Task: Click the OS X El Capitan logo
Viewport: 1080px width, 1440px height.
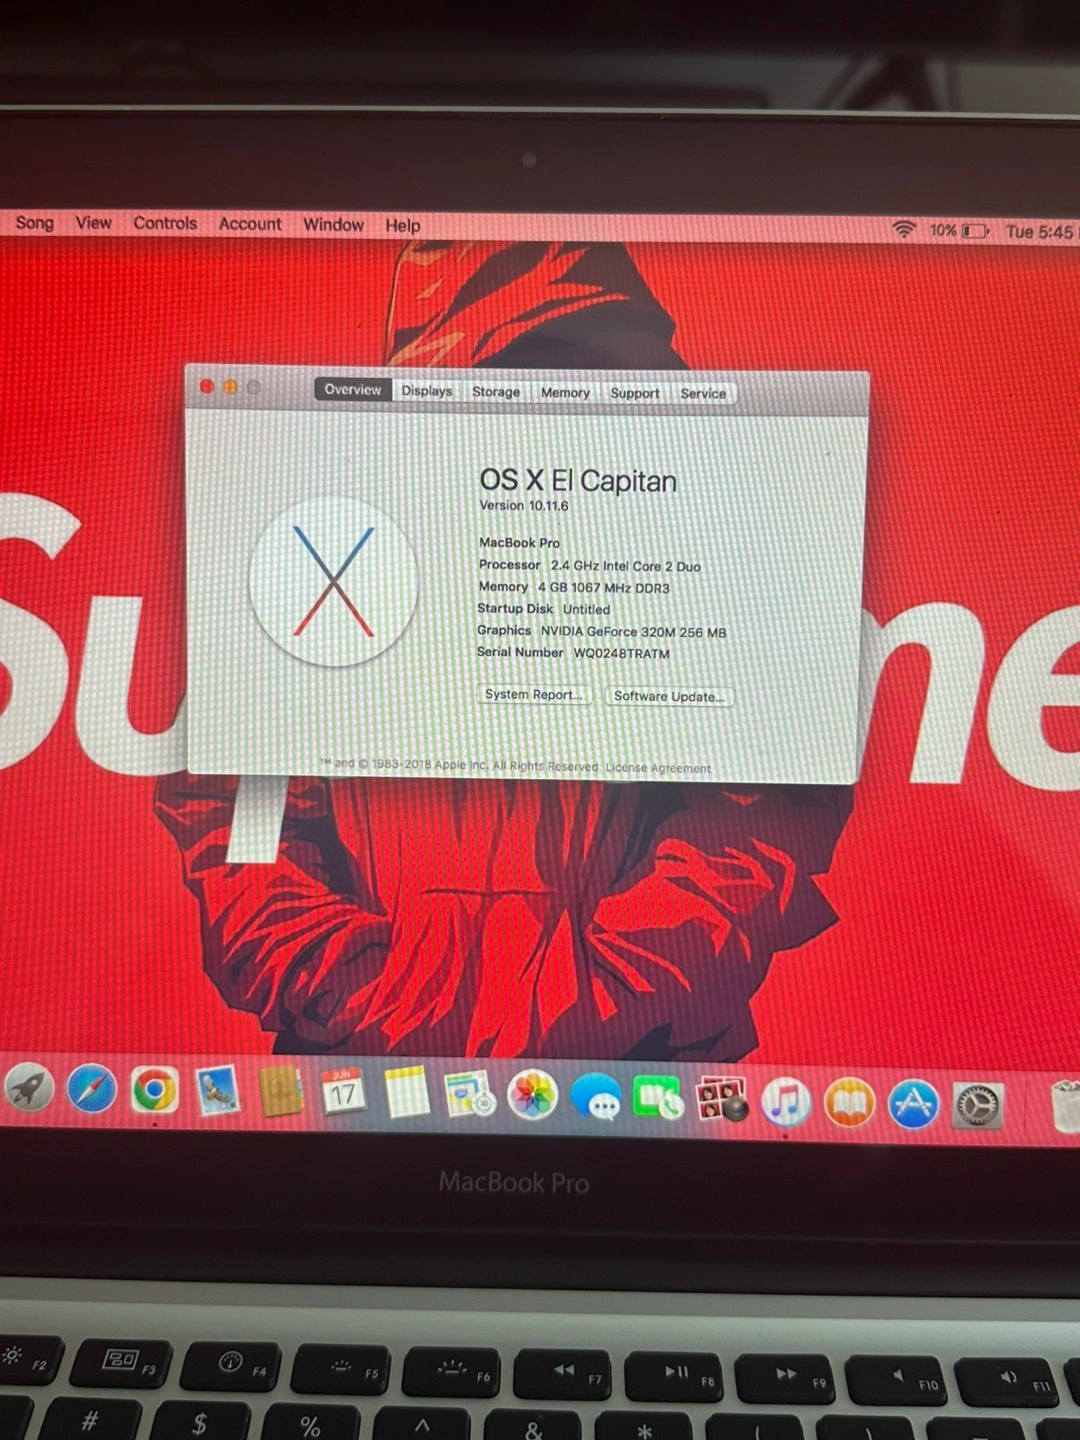Action: [x=333, y=582]
